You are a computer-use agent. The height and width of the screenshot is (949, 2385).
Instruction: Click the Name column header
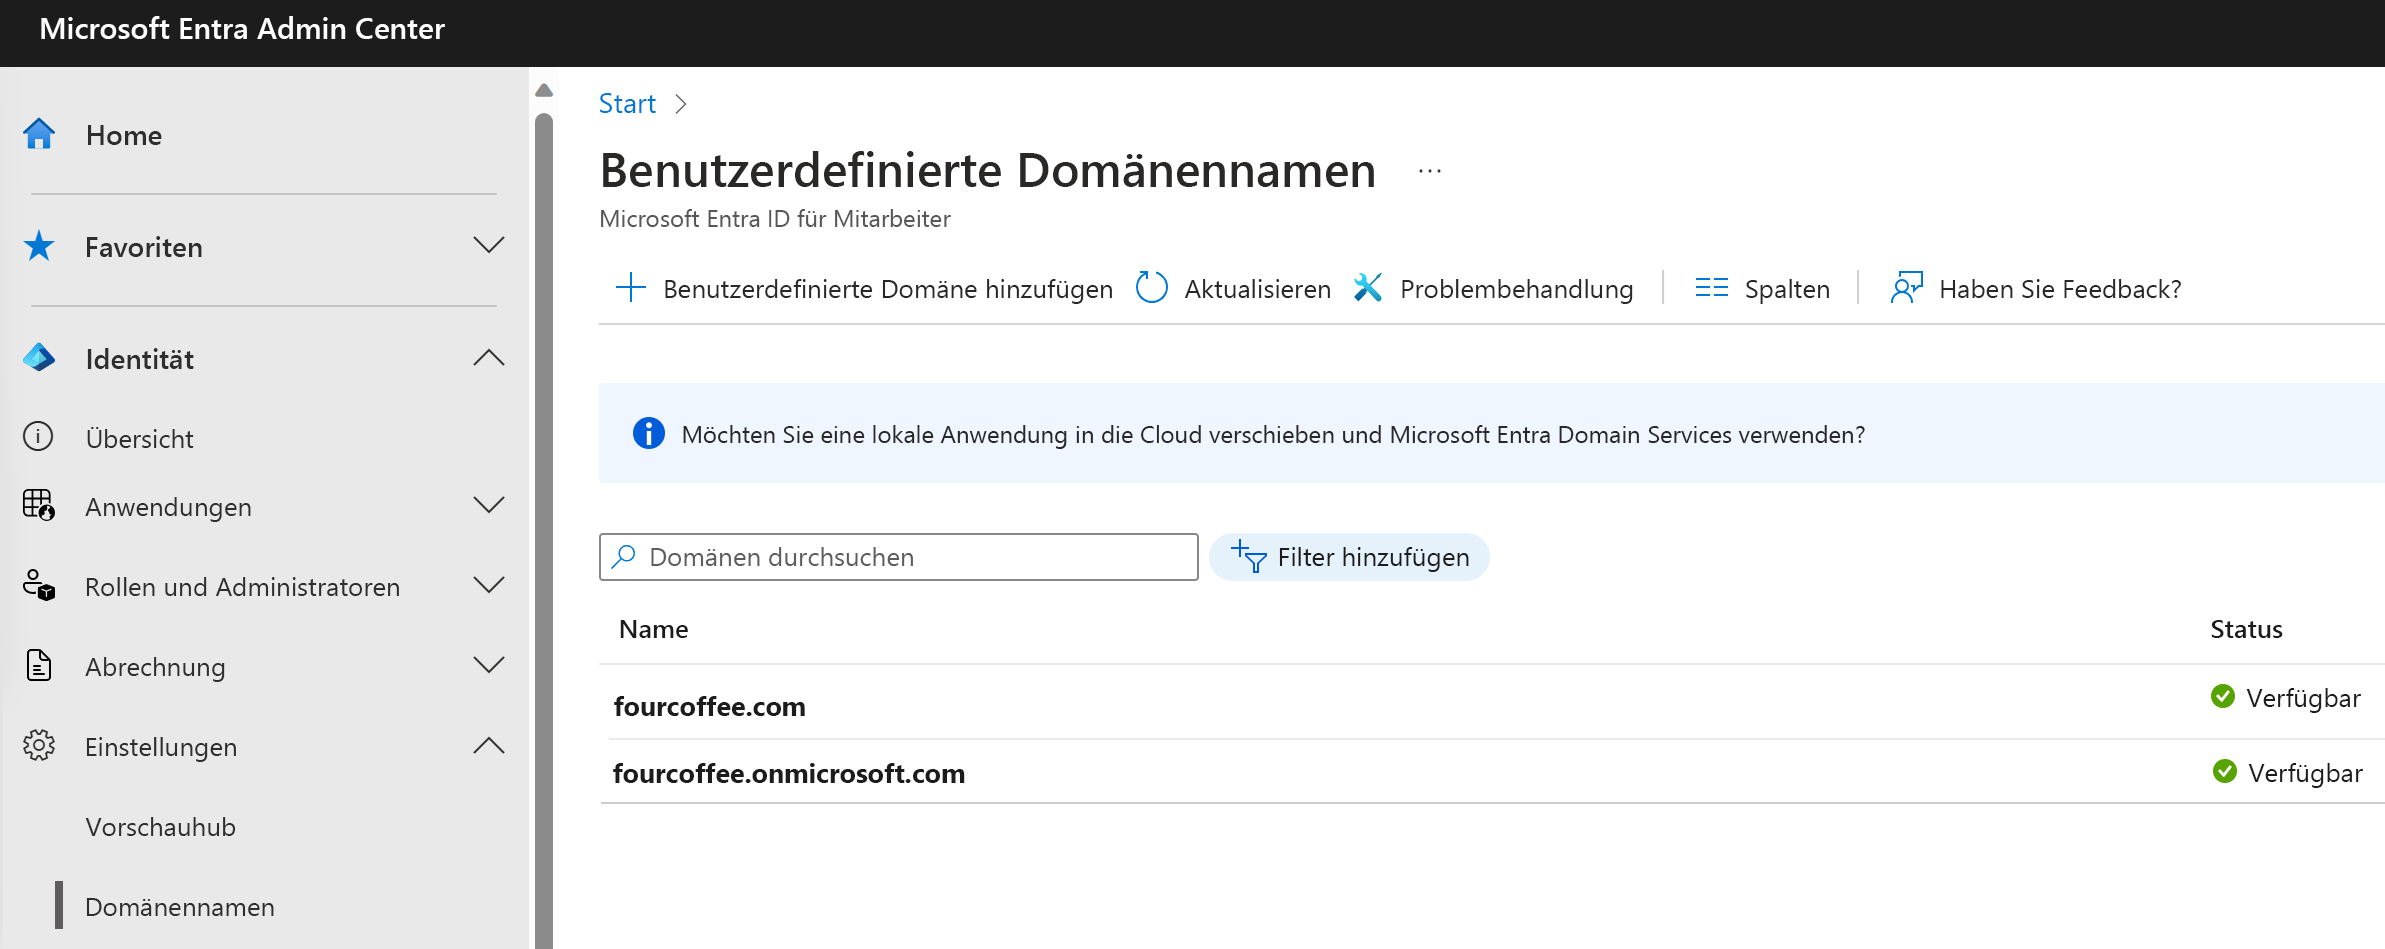click(x=654, y=629)
